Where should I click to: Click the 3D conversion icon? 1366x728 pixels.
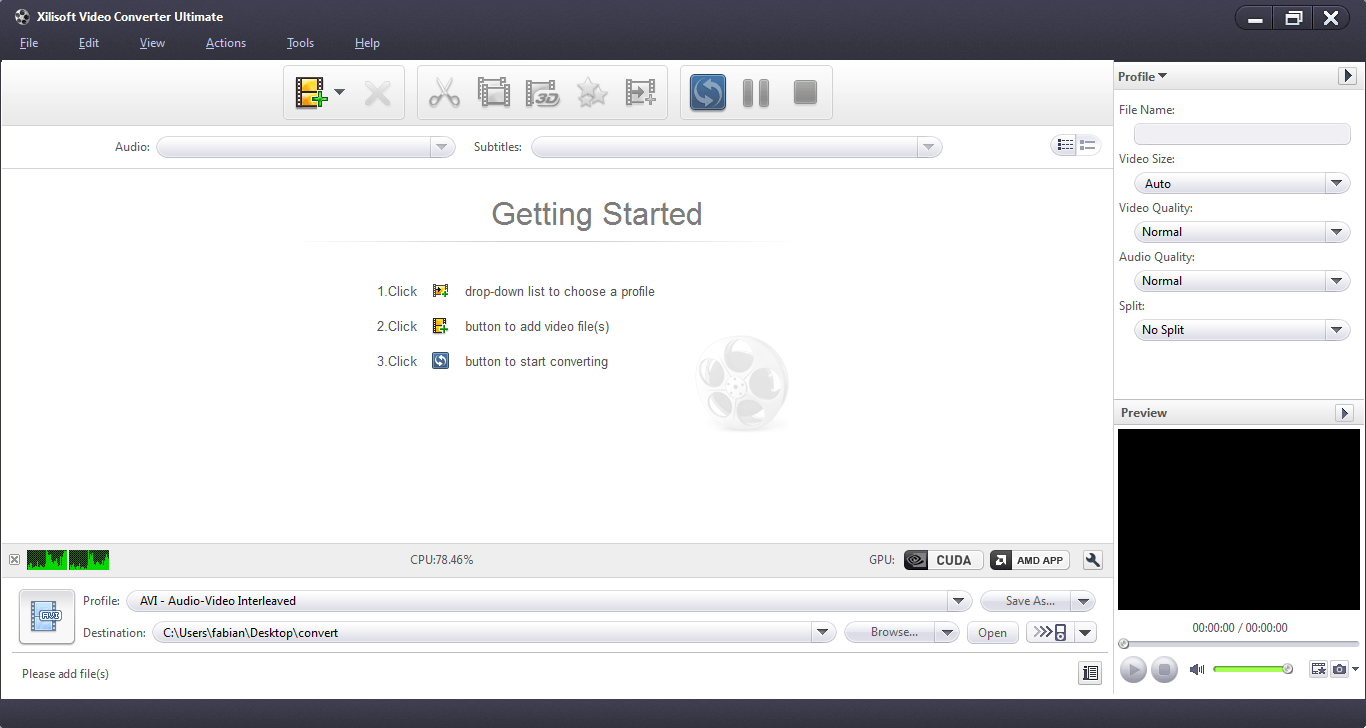pyautogui.click(x=543, y=92)
